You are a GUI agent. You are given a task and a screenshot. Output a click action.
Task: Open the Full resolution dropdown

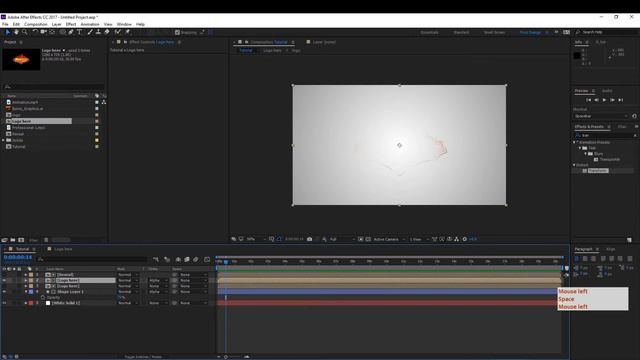coord(342,239)
